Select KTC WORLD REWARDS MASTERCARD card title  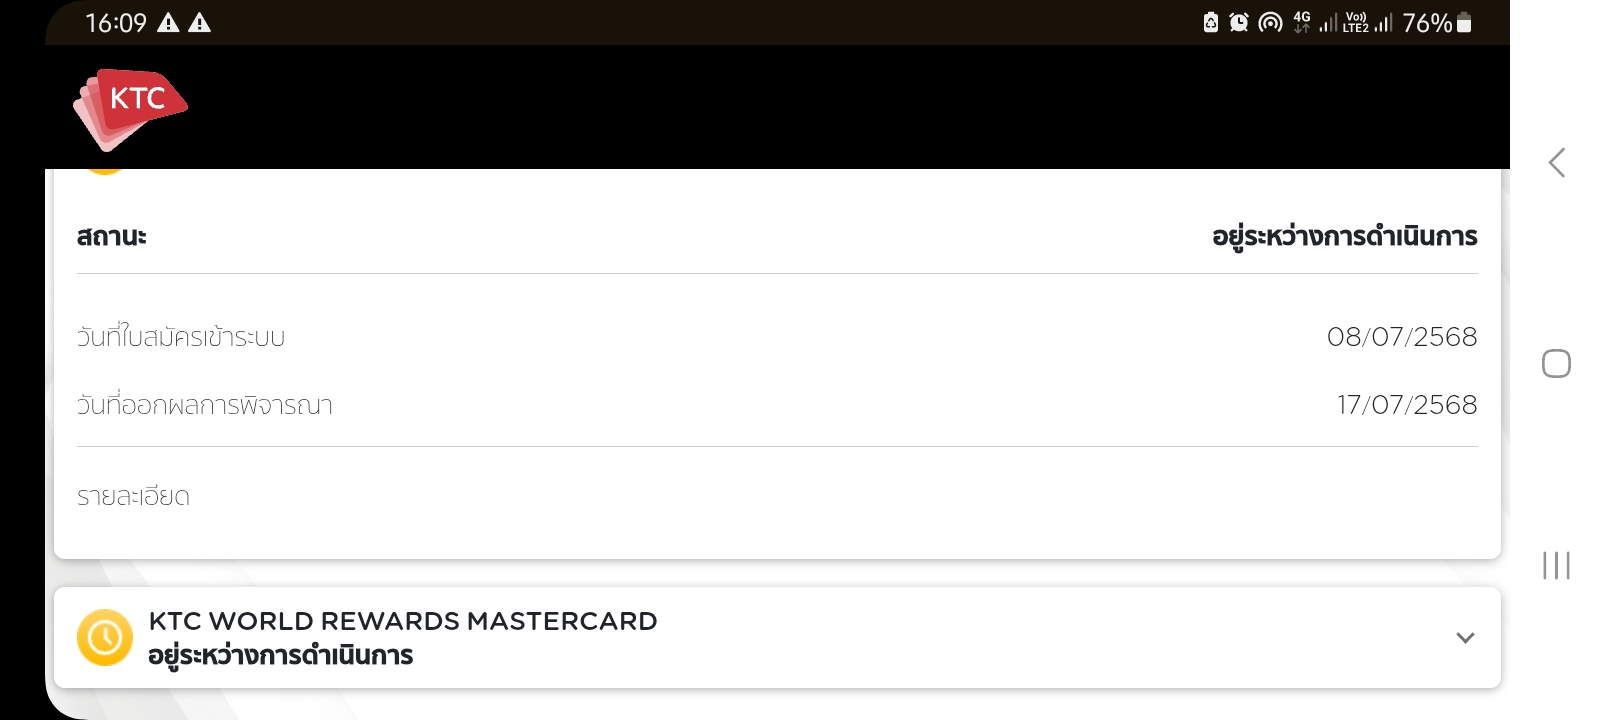pos(403,621)
